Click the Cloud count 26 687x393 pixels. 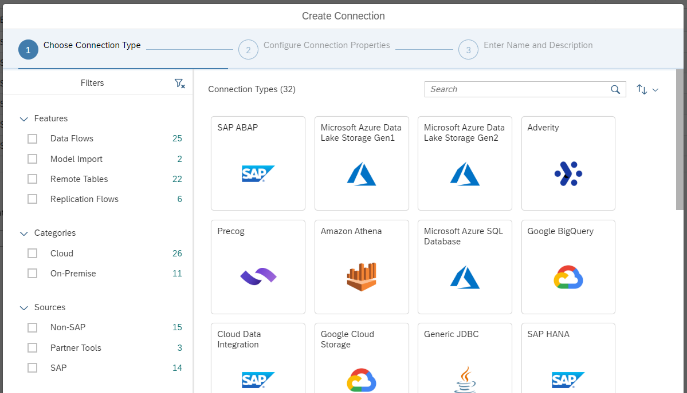(x=177, y=253)
